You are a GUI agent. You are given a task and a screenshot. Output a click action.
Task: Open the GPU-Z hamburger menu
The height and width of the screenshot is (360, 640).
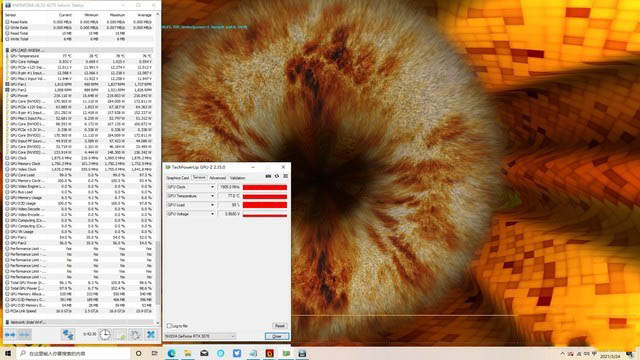[x=285, y=176]
